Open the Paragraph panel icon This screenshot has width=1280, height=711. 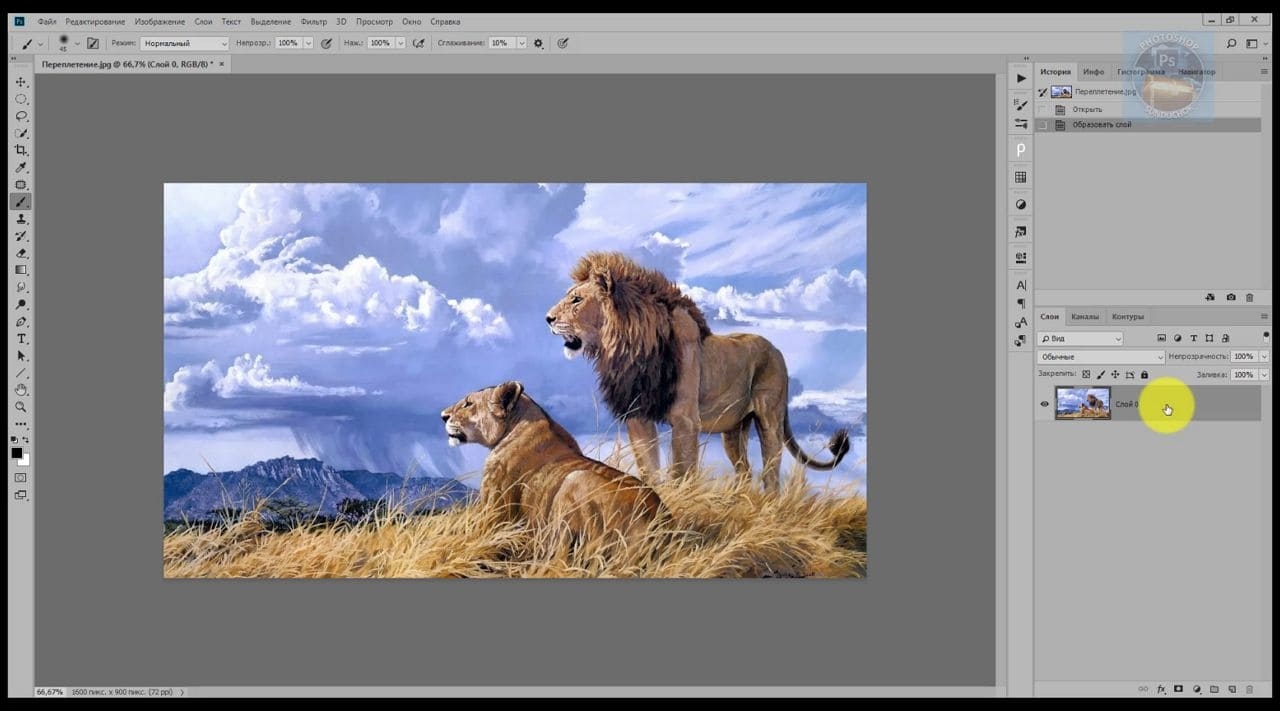coord(1021,303)
